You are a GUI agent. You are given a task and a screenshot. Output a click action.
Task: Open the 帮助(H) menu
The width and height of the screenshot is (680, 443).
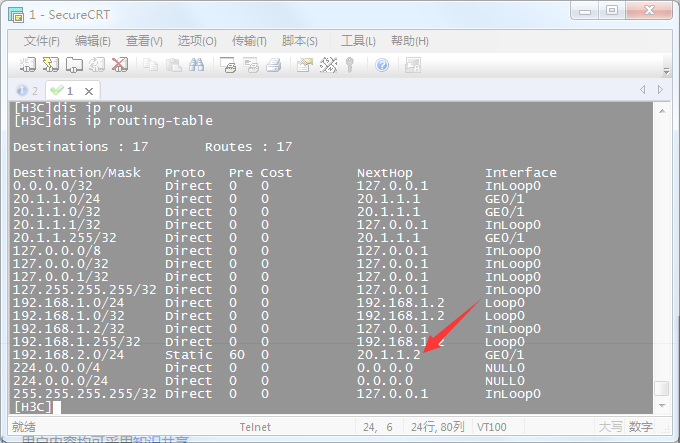click(410, 41)
